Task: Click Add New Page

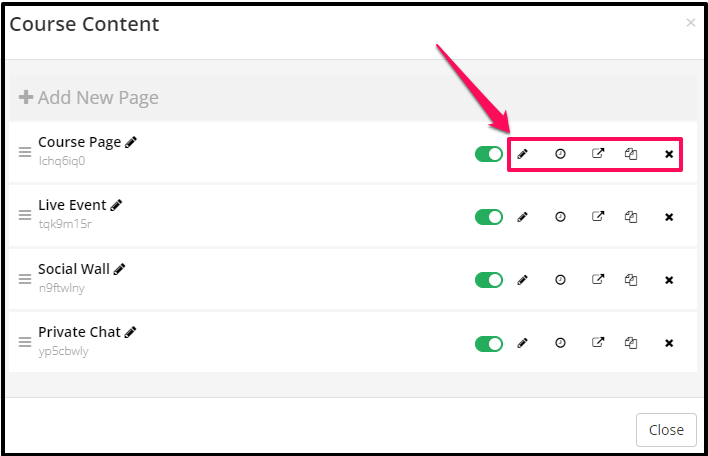Action: click(88, 98)
